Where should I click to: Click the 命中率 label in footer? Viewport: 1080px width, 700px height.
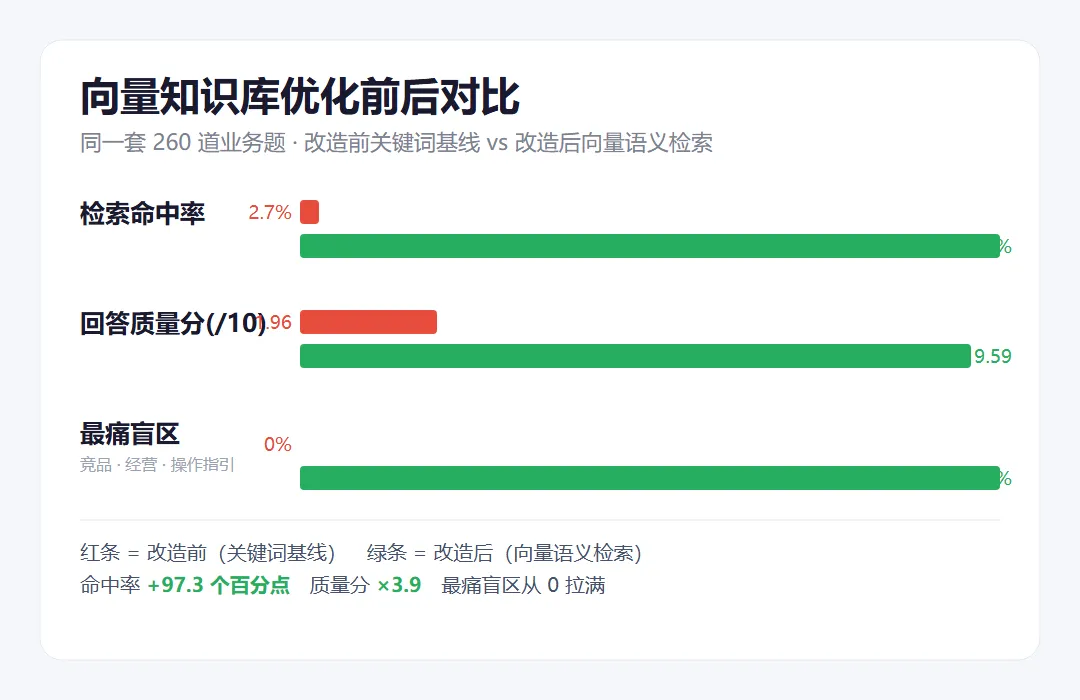(110, 586)
